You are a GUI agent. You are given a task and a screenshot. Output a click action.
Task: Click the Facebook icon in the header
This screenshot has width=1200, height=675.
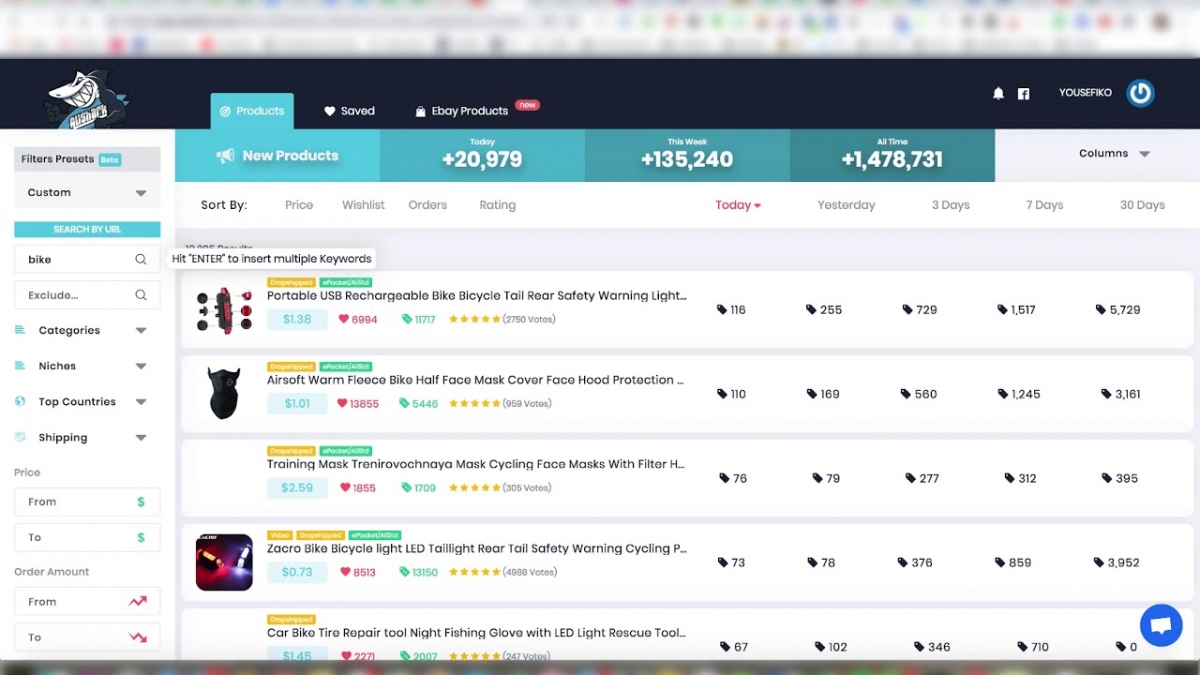point(1023,92)
